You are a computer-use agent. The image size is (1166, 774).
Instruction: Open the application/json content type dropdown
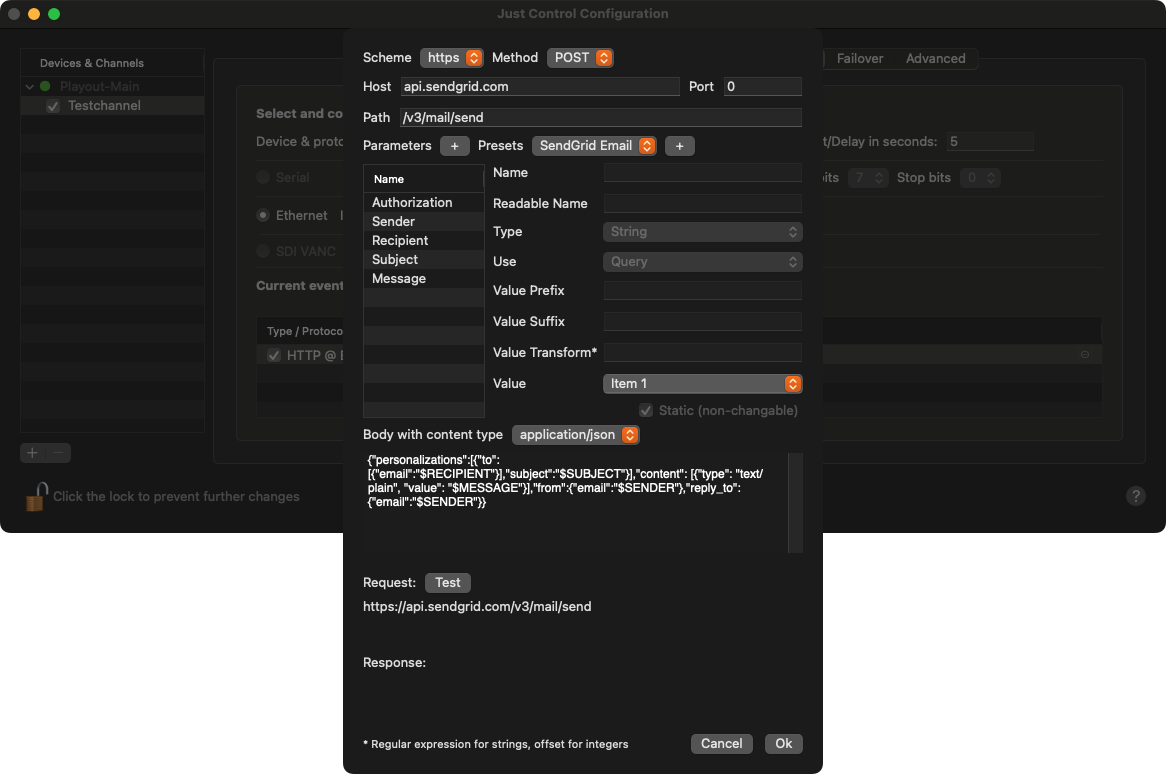(x=576, y=435)
